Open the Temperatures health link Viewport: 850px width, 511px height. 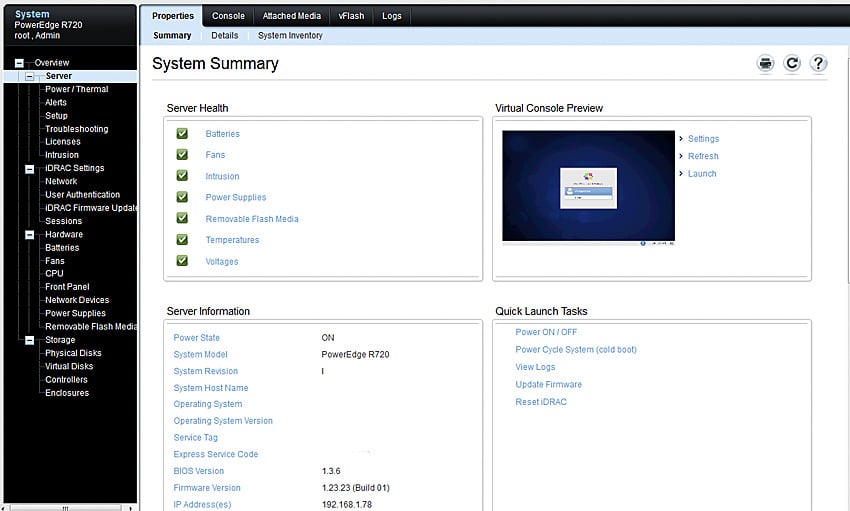[232, 240]
